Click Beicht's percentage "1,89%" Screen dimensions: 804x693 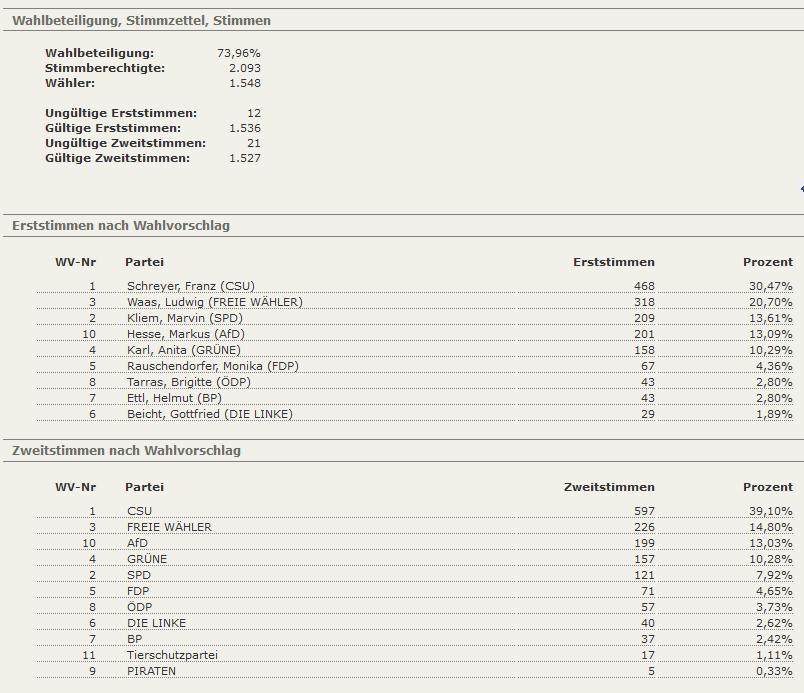(x=774, y=414)
